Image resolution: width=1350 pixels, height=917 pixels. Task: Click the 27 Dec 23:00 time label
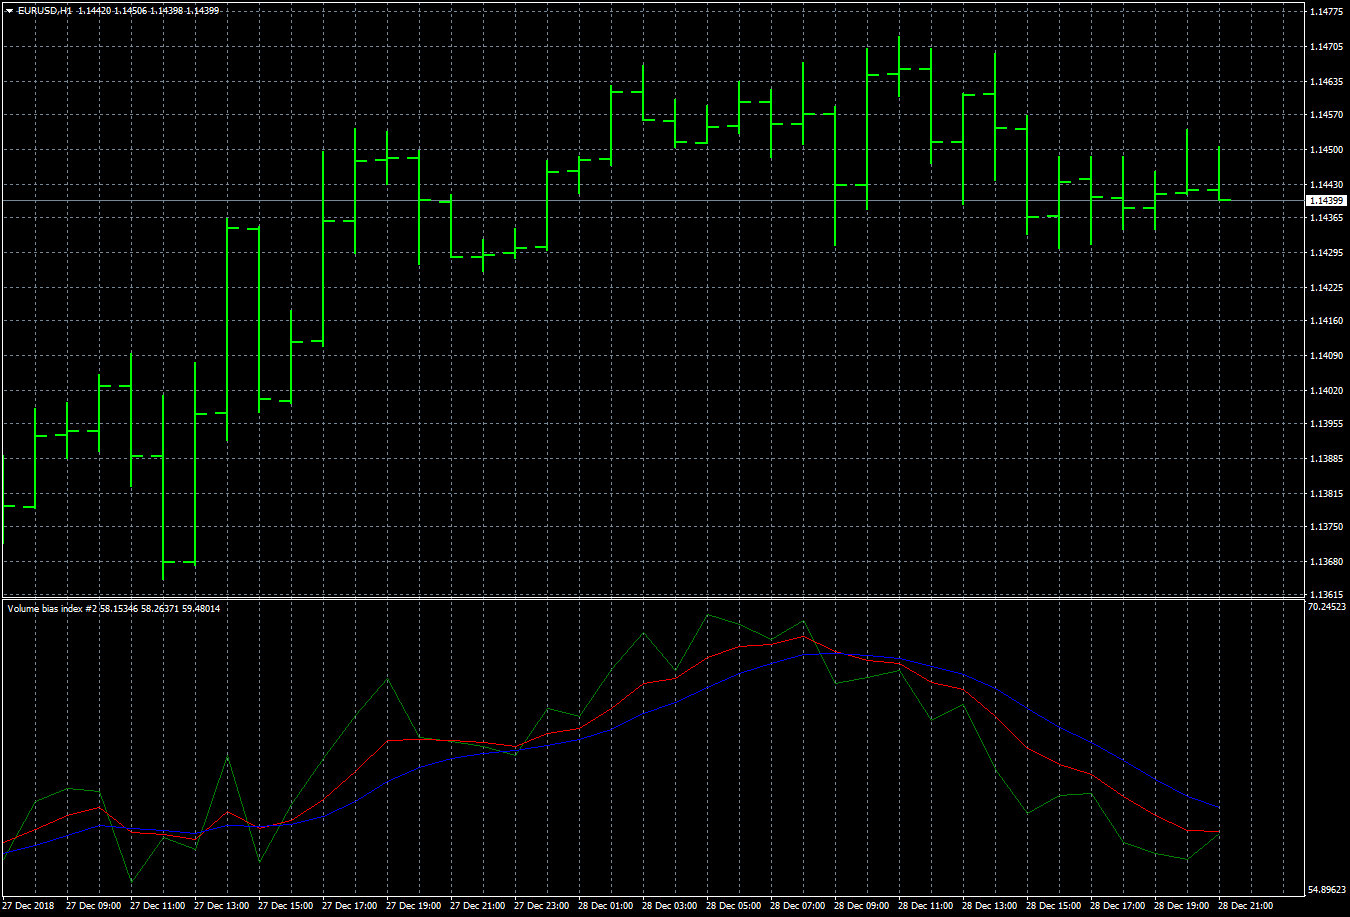click(541, 906)
